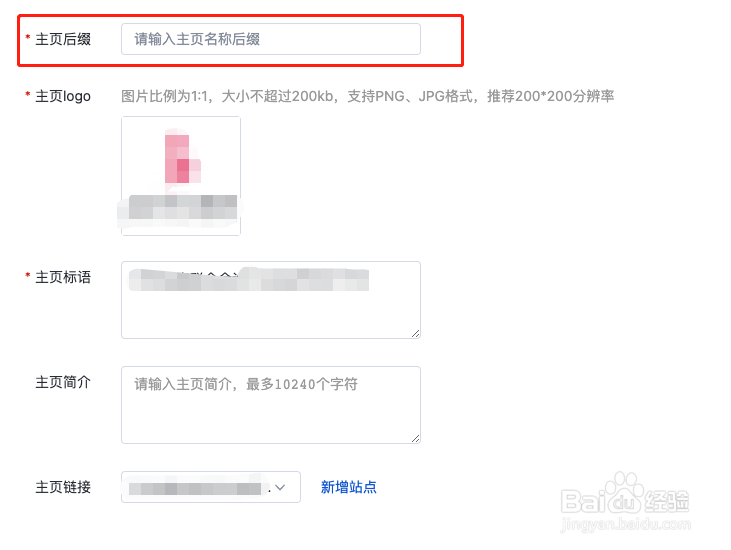Open the 主页链接 dropdown

tap(211, 487)
